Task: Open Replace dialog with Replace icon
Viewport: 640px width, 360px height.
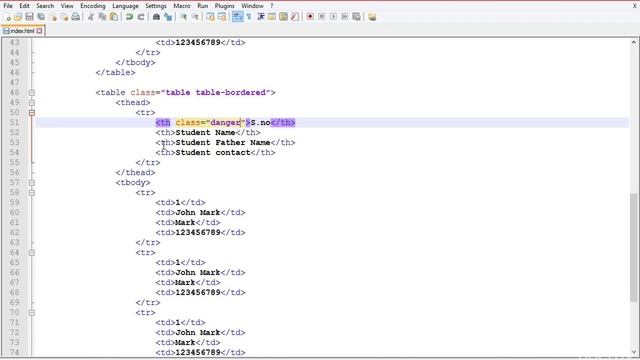Action: 168,17
